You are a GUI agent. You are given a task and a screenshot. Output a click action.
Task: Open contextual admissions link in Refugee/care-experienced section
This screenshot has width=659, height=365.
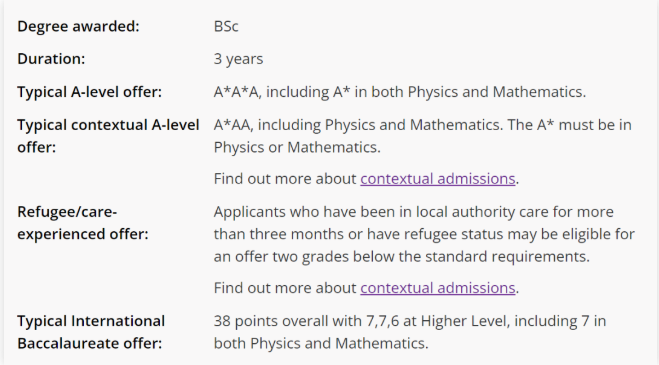click(x=438, y=288)
